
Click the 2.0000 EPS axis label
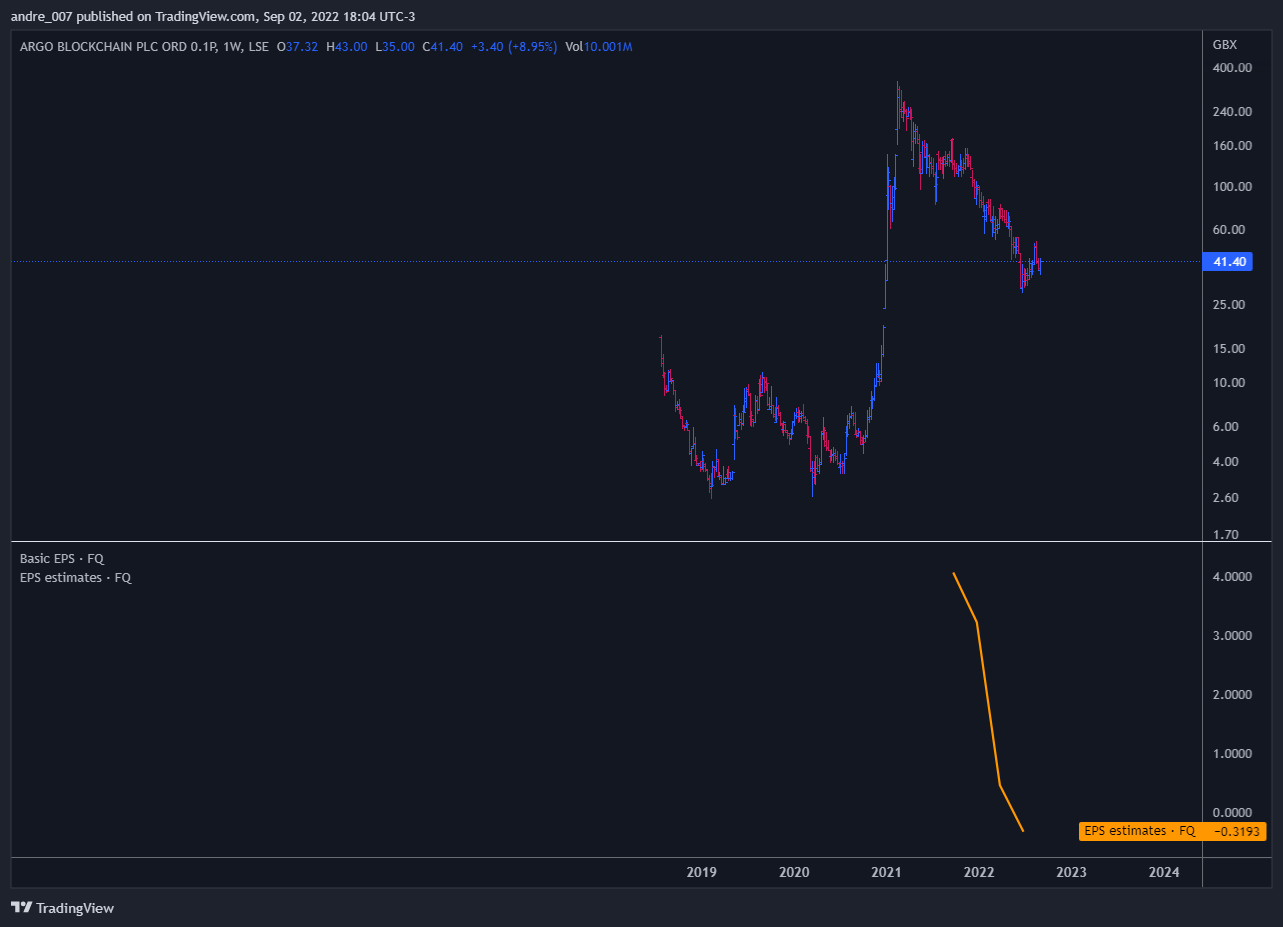pos(1232,694)
